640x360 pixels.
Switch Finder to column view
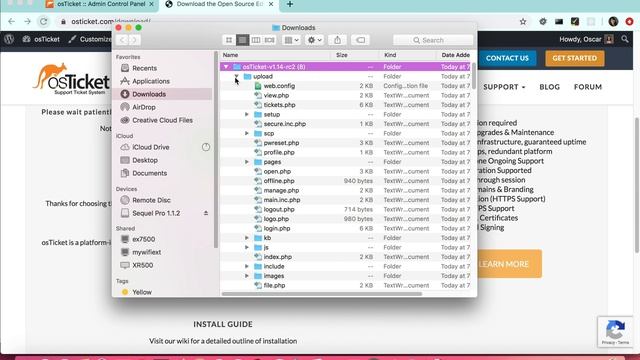pyautogui.click(x=256, y=40)
